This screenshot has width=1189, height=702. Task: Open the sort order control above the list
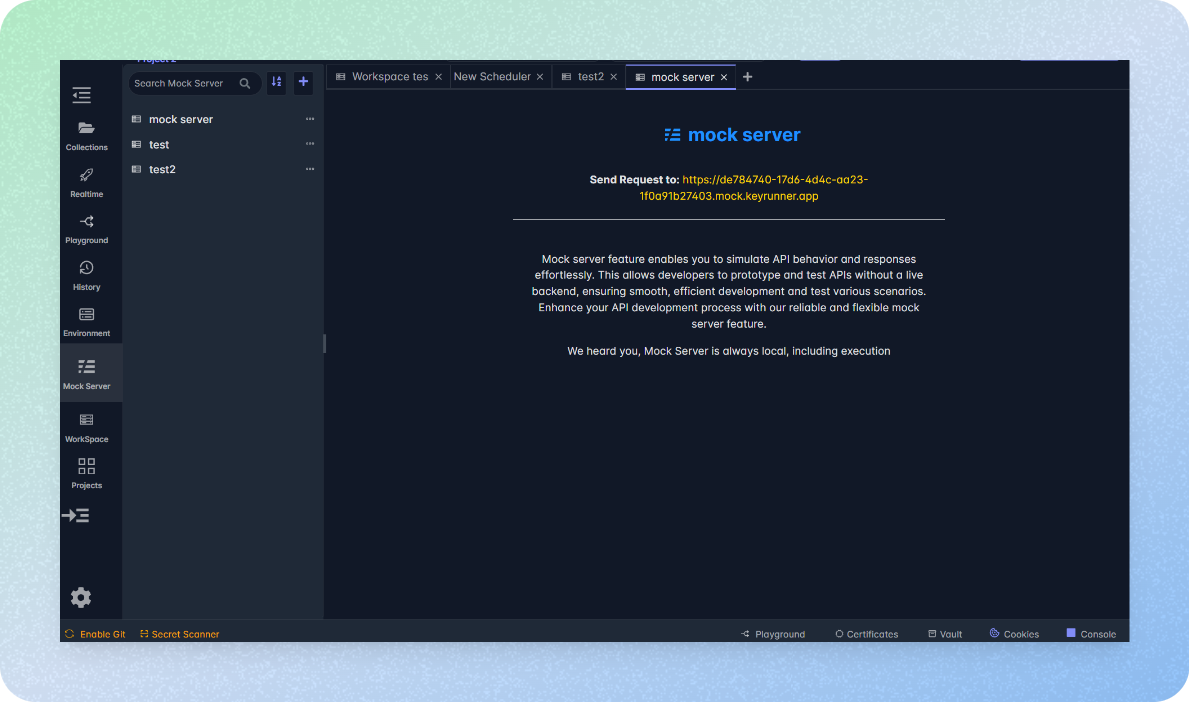coord(276,82)
